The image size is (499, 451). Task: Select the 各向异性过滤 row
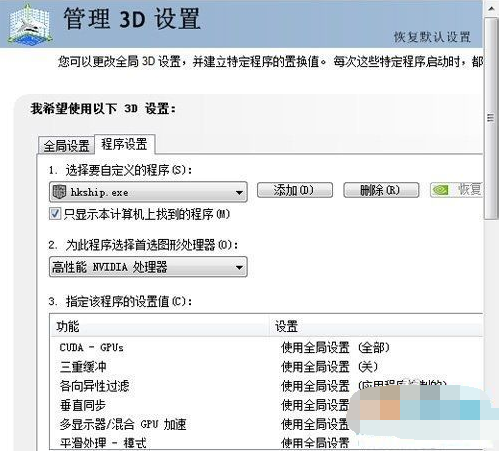(266, 386)
